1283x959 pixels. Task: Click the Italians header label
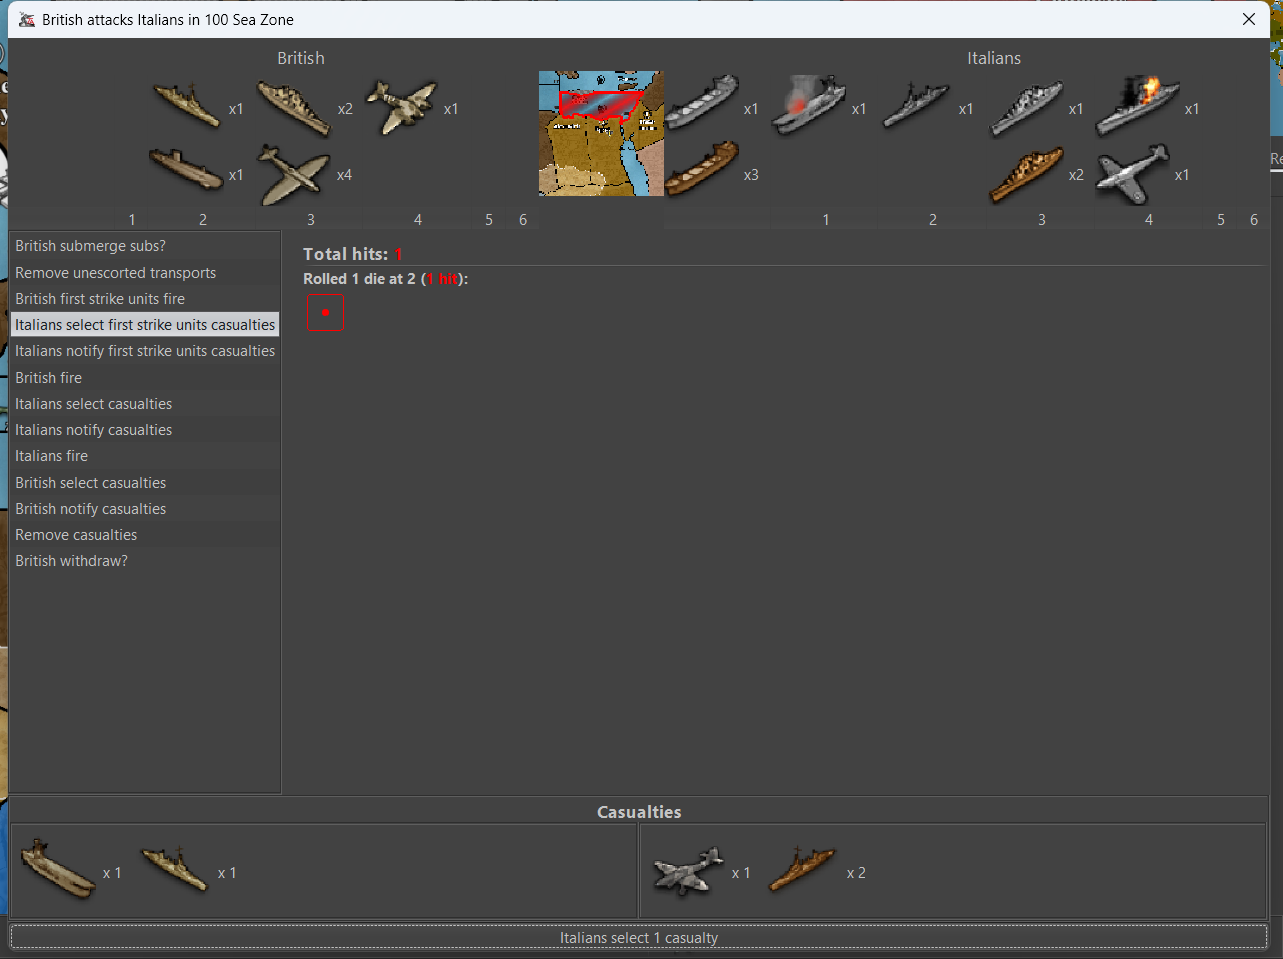coord(994,58)
